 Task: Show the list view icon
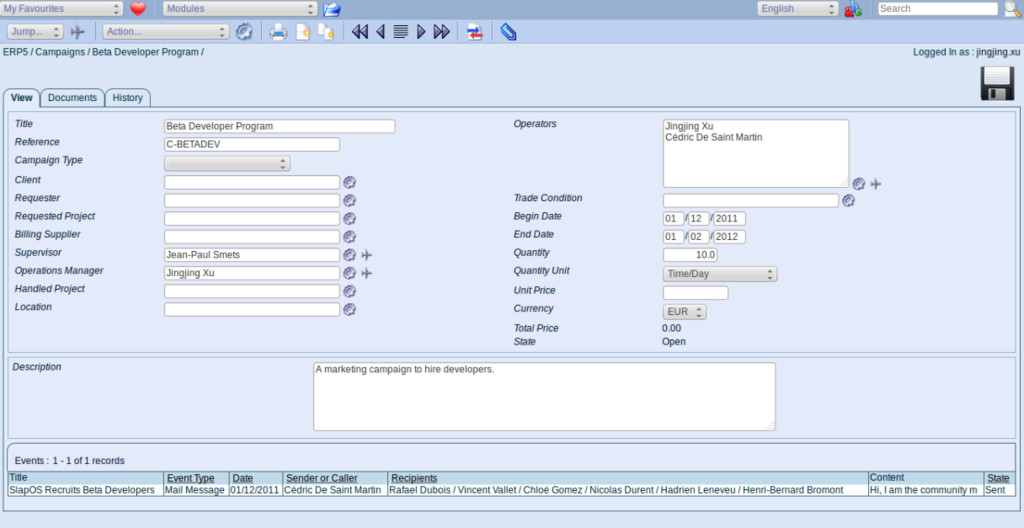(400, 32)
